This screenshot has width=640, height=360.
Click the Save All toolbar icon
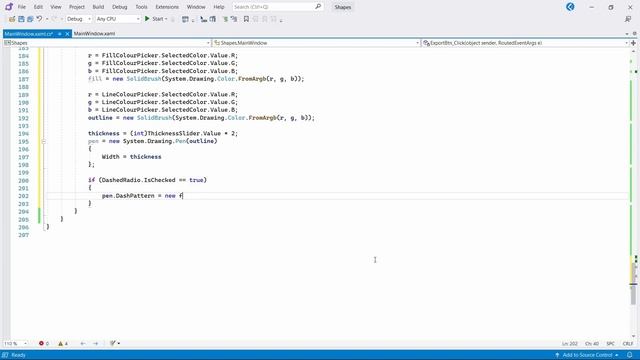(x=30, y=19)
